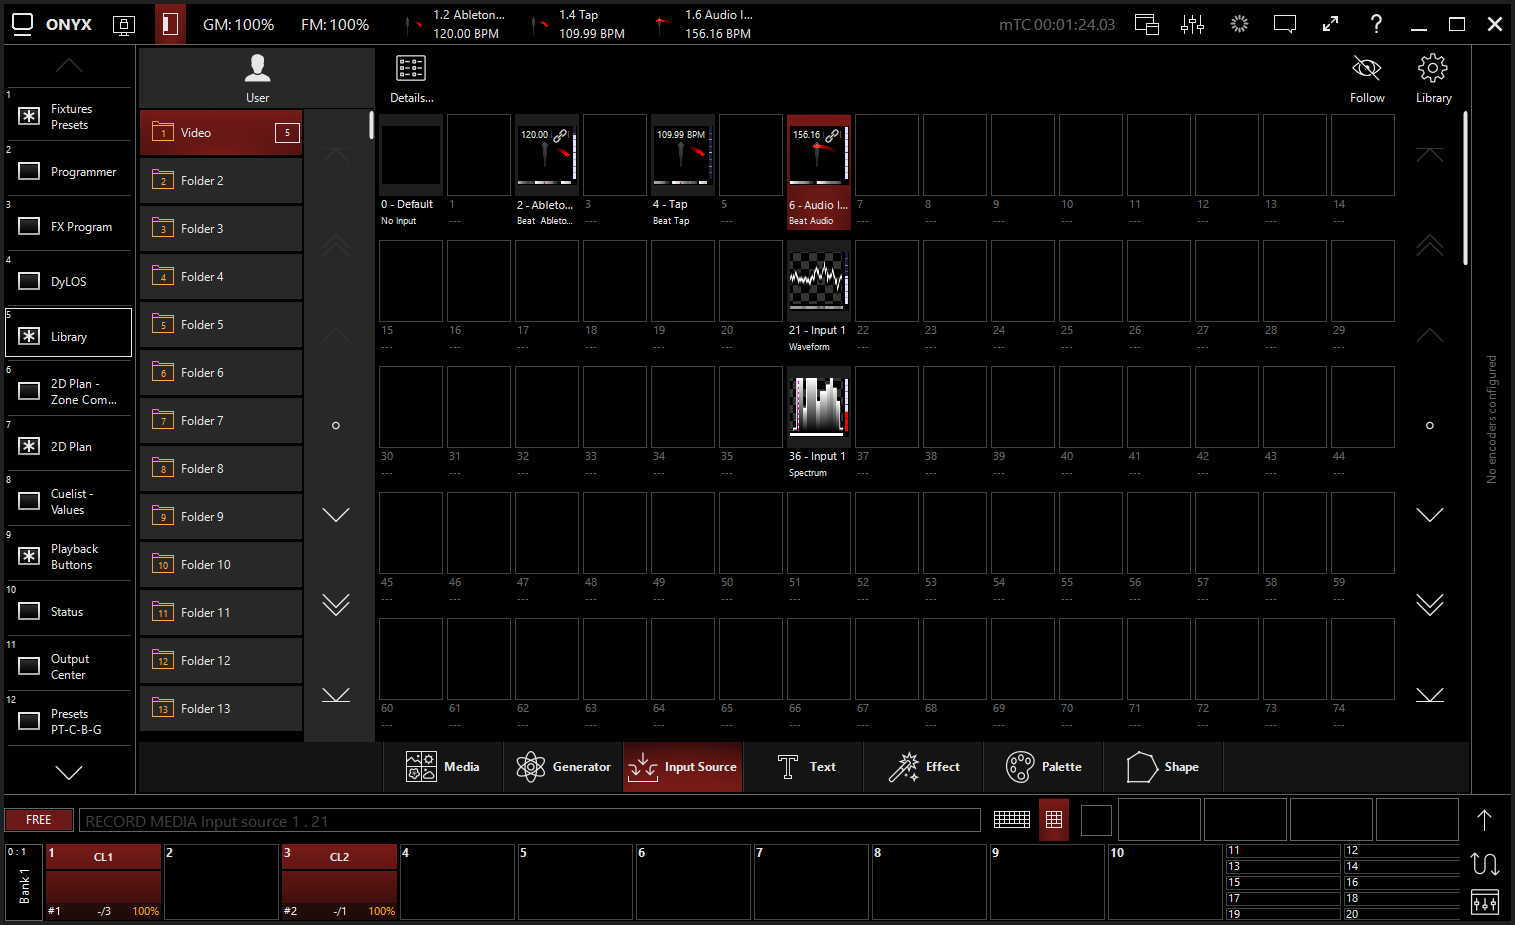Open the 2D Plan - Zone Com view
The image size is (1515, 925).
[69, 391]
